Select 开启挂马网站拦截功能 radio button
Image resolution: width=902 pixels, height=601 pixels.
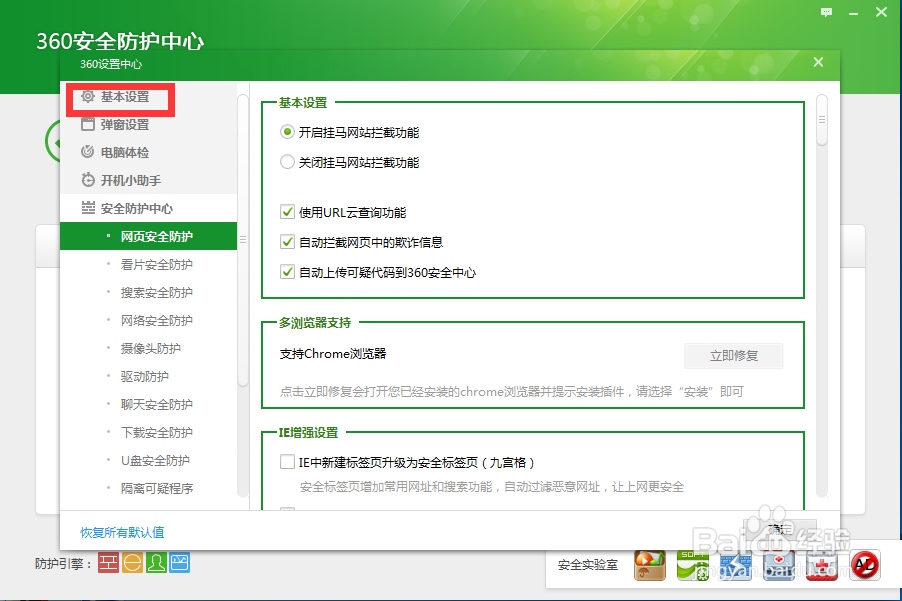(287, 132)
